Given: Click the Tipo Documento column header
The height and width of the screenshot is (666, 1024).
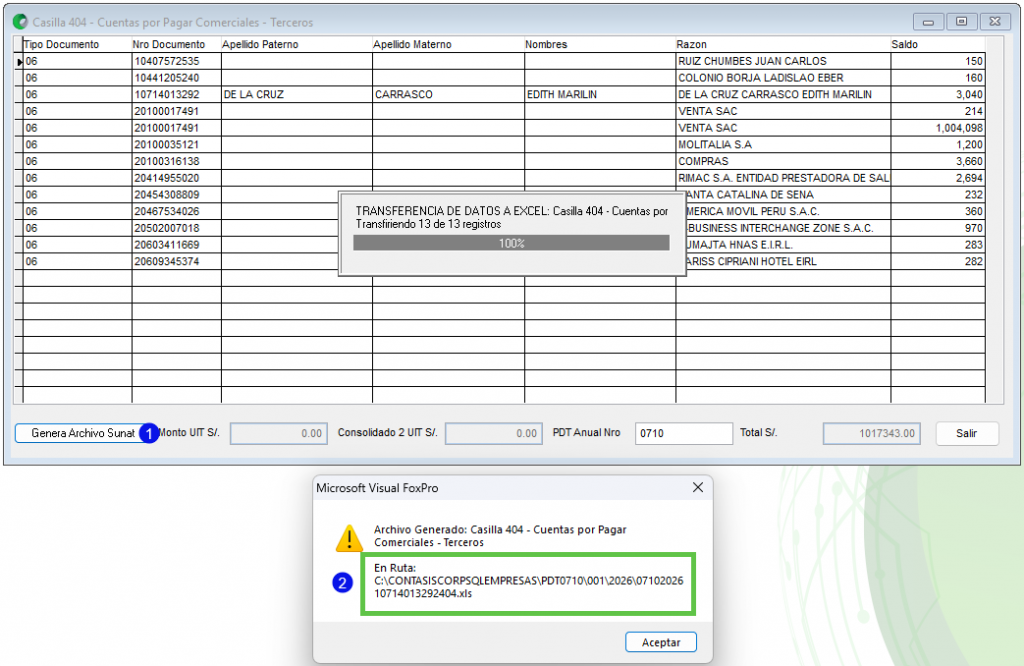Looking at the screenshot, I should [77, 44].
